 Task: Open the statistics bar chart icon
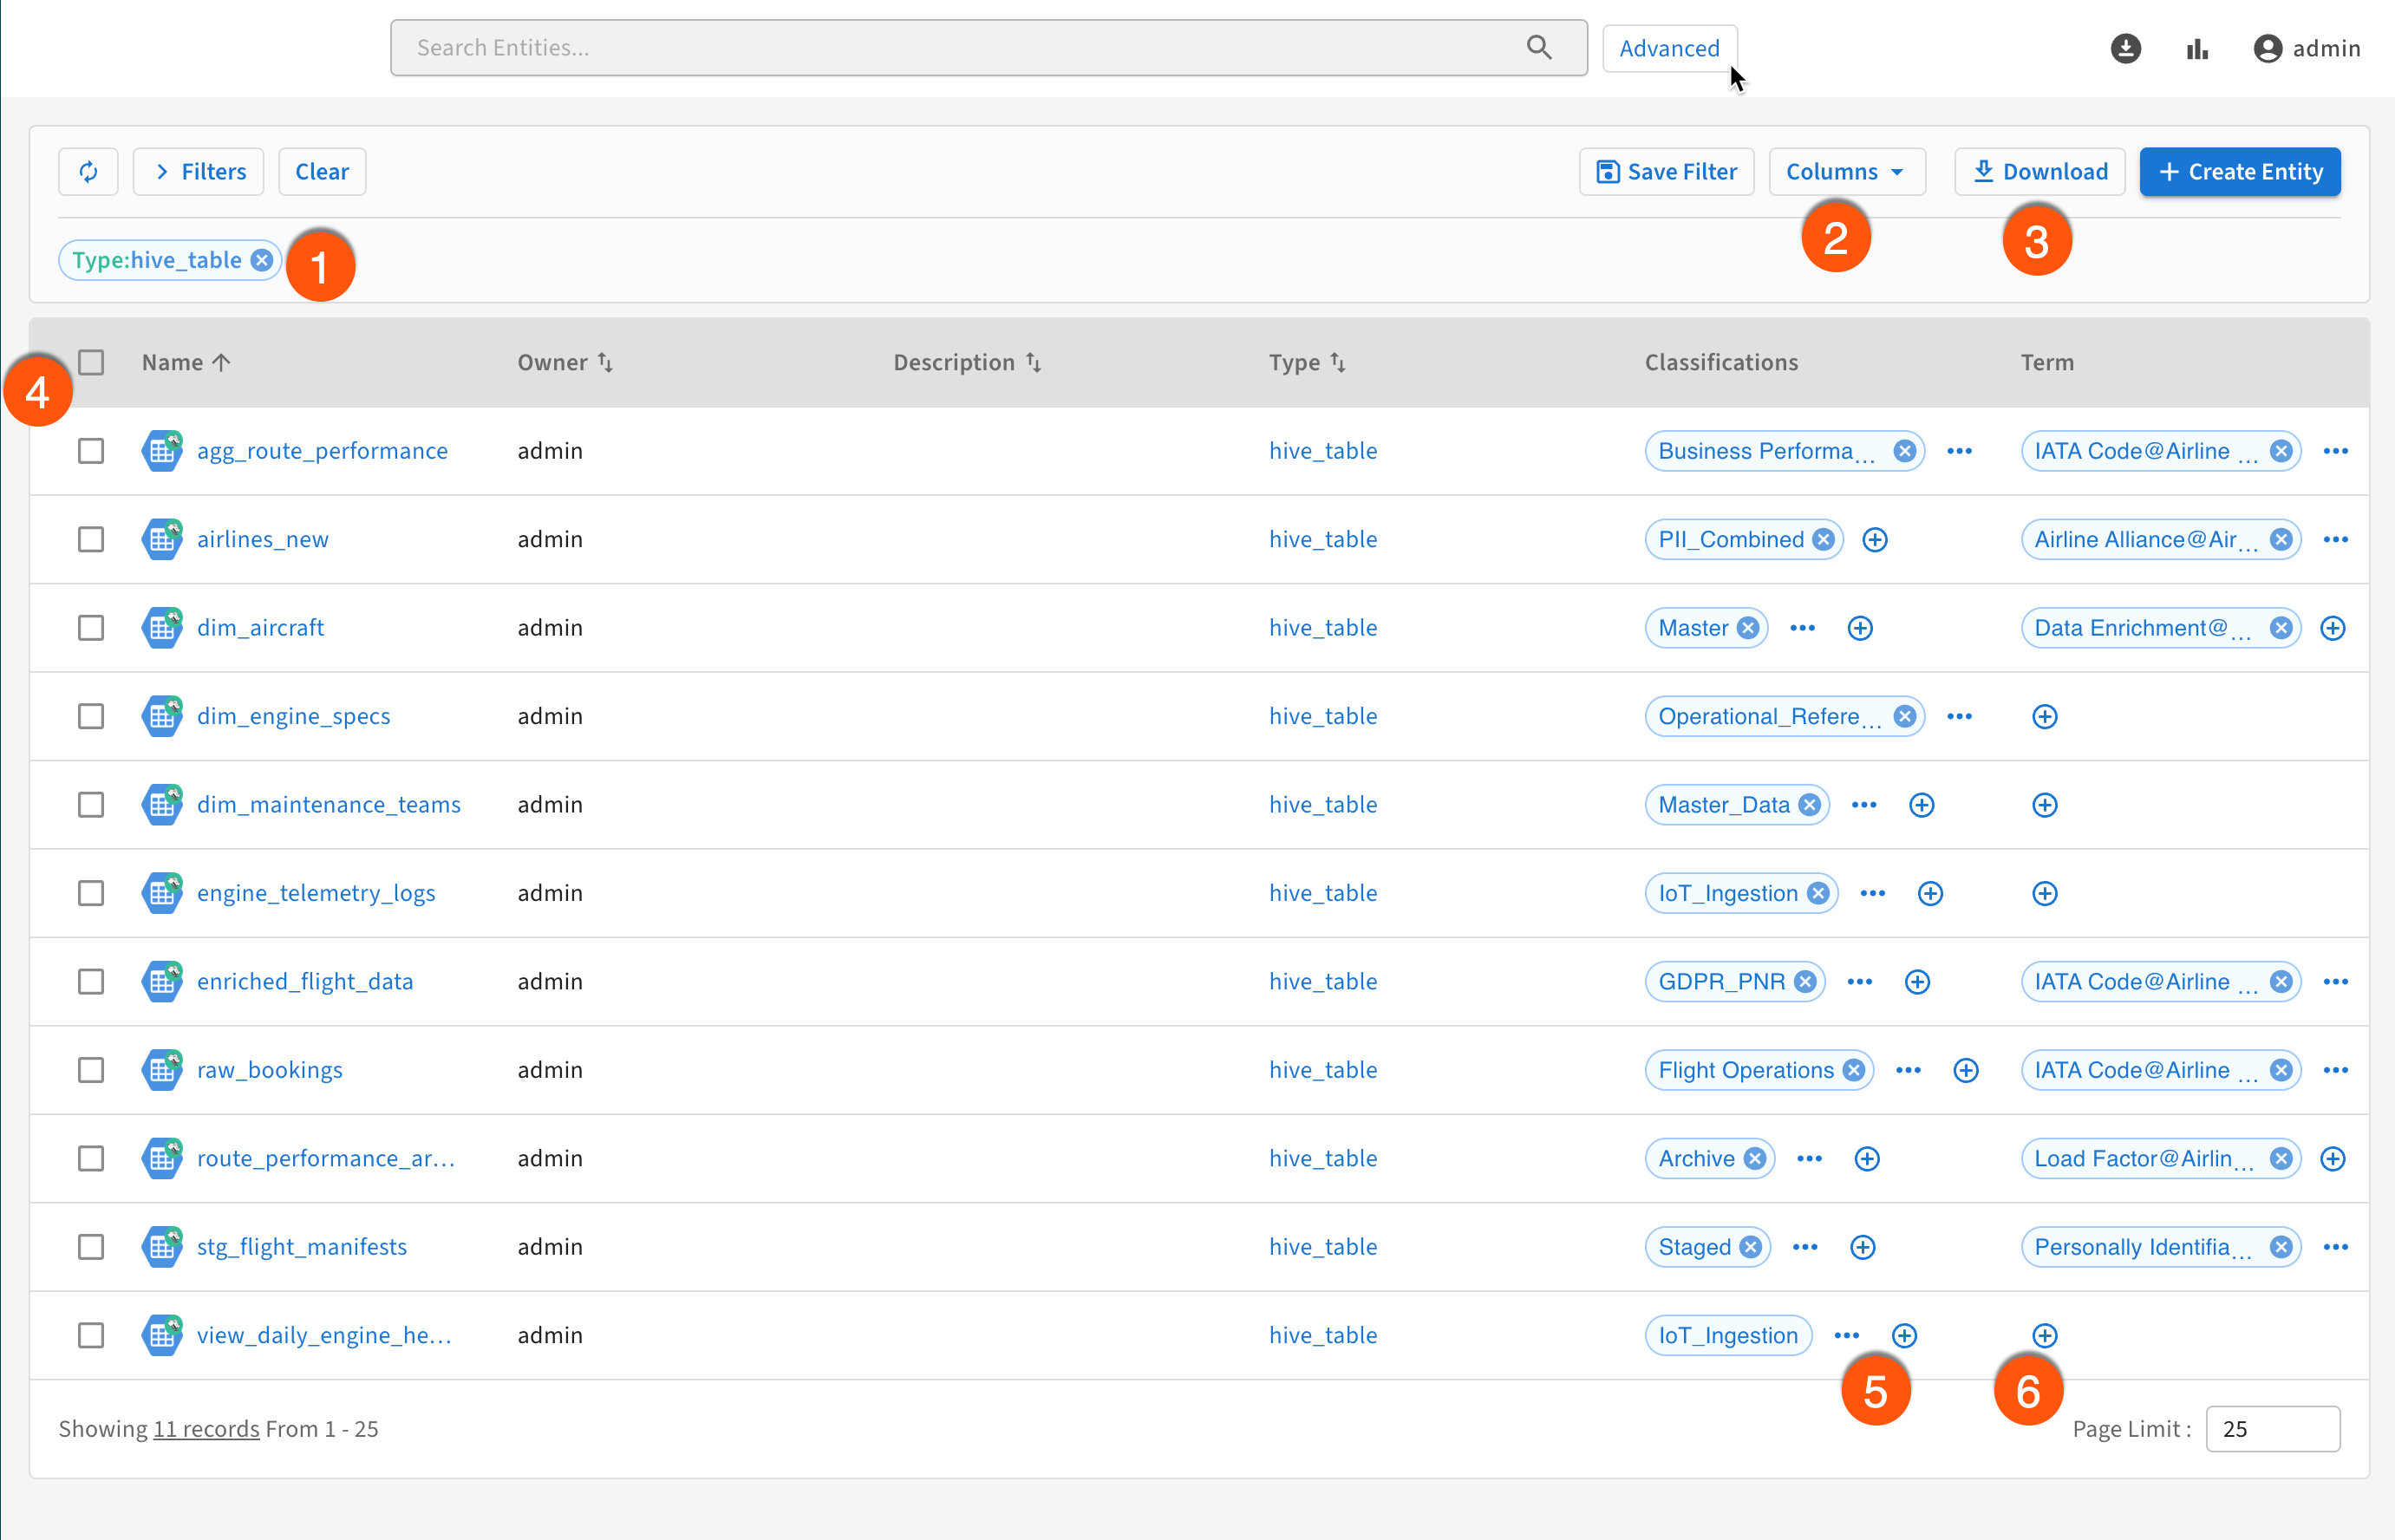pos(2196,48)
